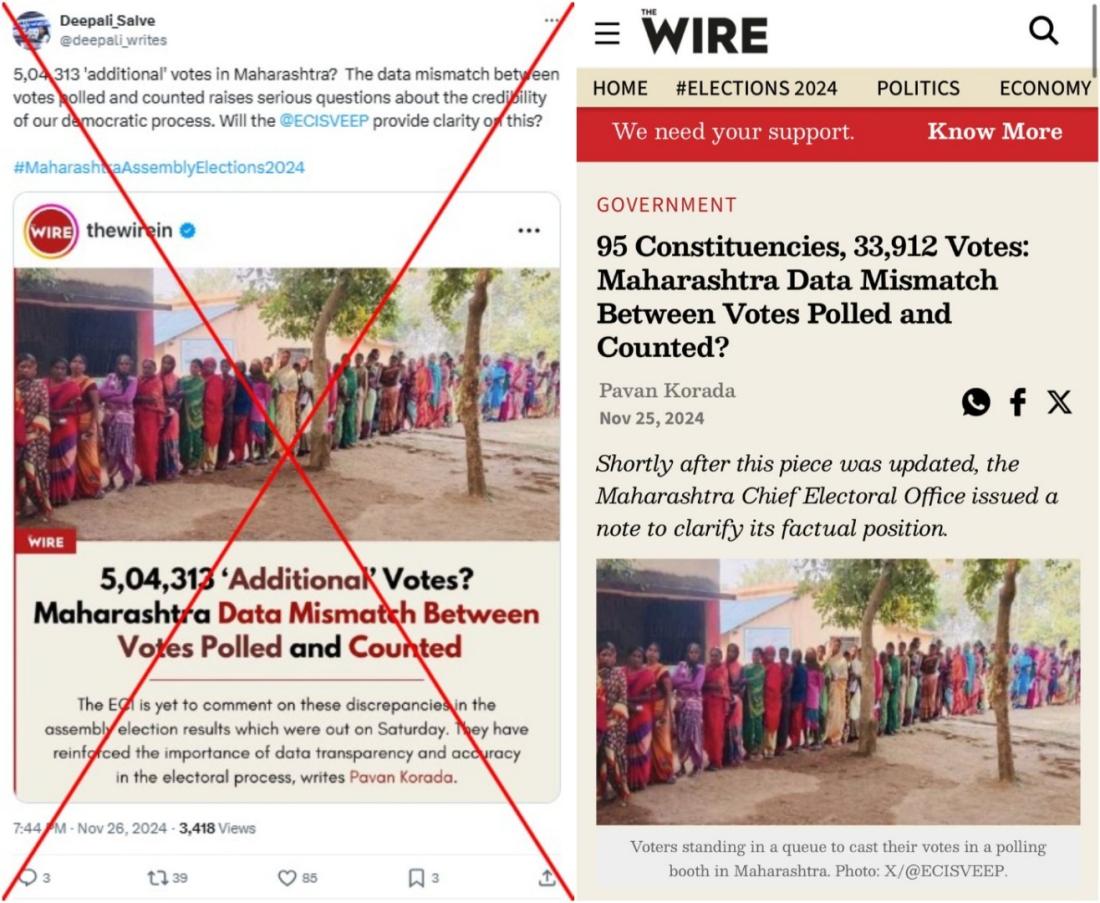Open #ELECTIONS 2024 nav section

point(756,88)
